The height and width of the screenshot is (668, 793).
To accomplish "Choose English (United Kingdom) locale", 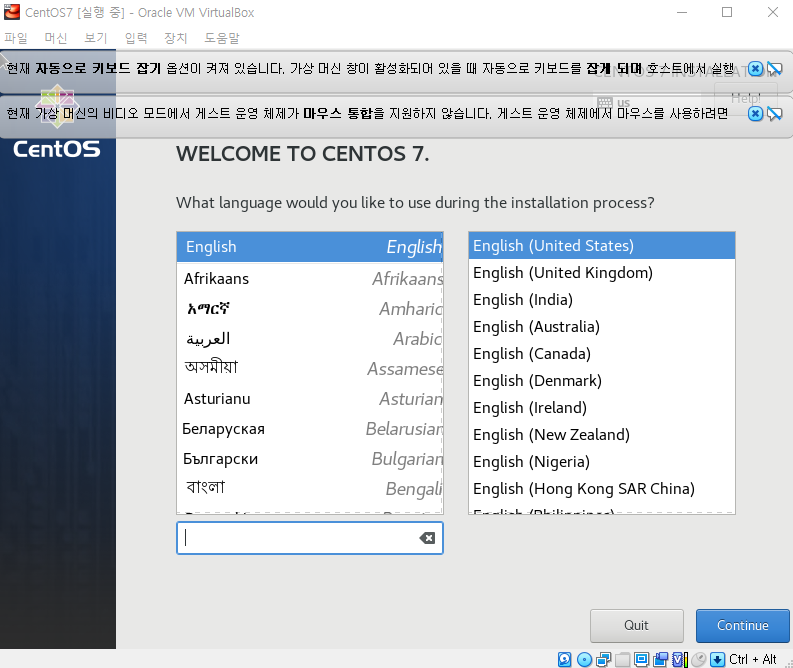I will [602, 273].
